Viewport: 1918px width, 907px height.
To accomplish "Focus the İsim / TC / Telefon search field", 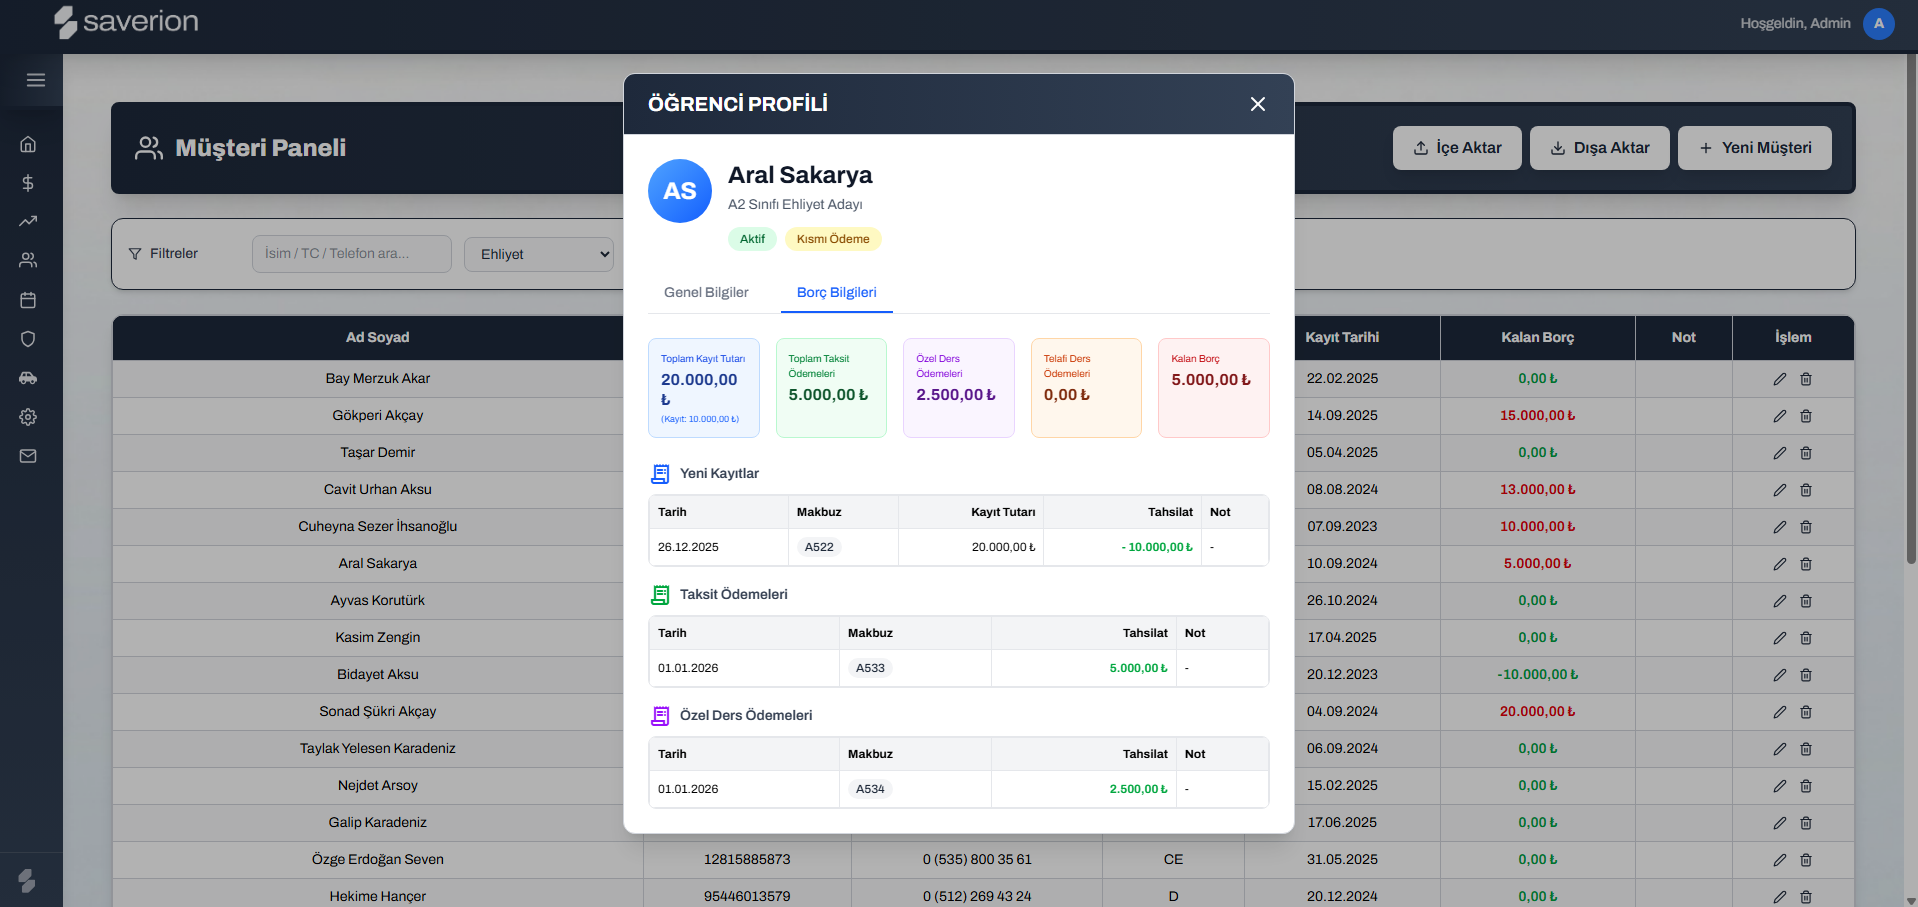I will click(x=352, y=254).
